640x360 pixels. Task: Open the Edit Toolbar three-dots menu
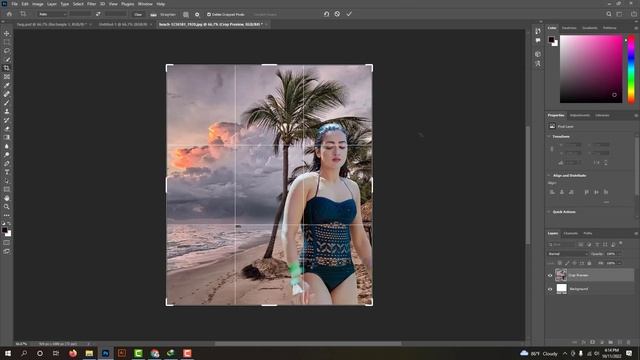[x=7, y=216]
